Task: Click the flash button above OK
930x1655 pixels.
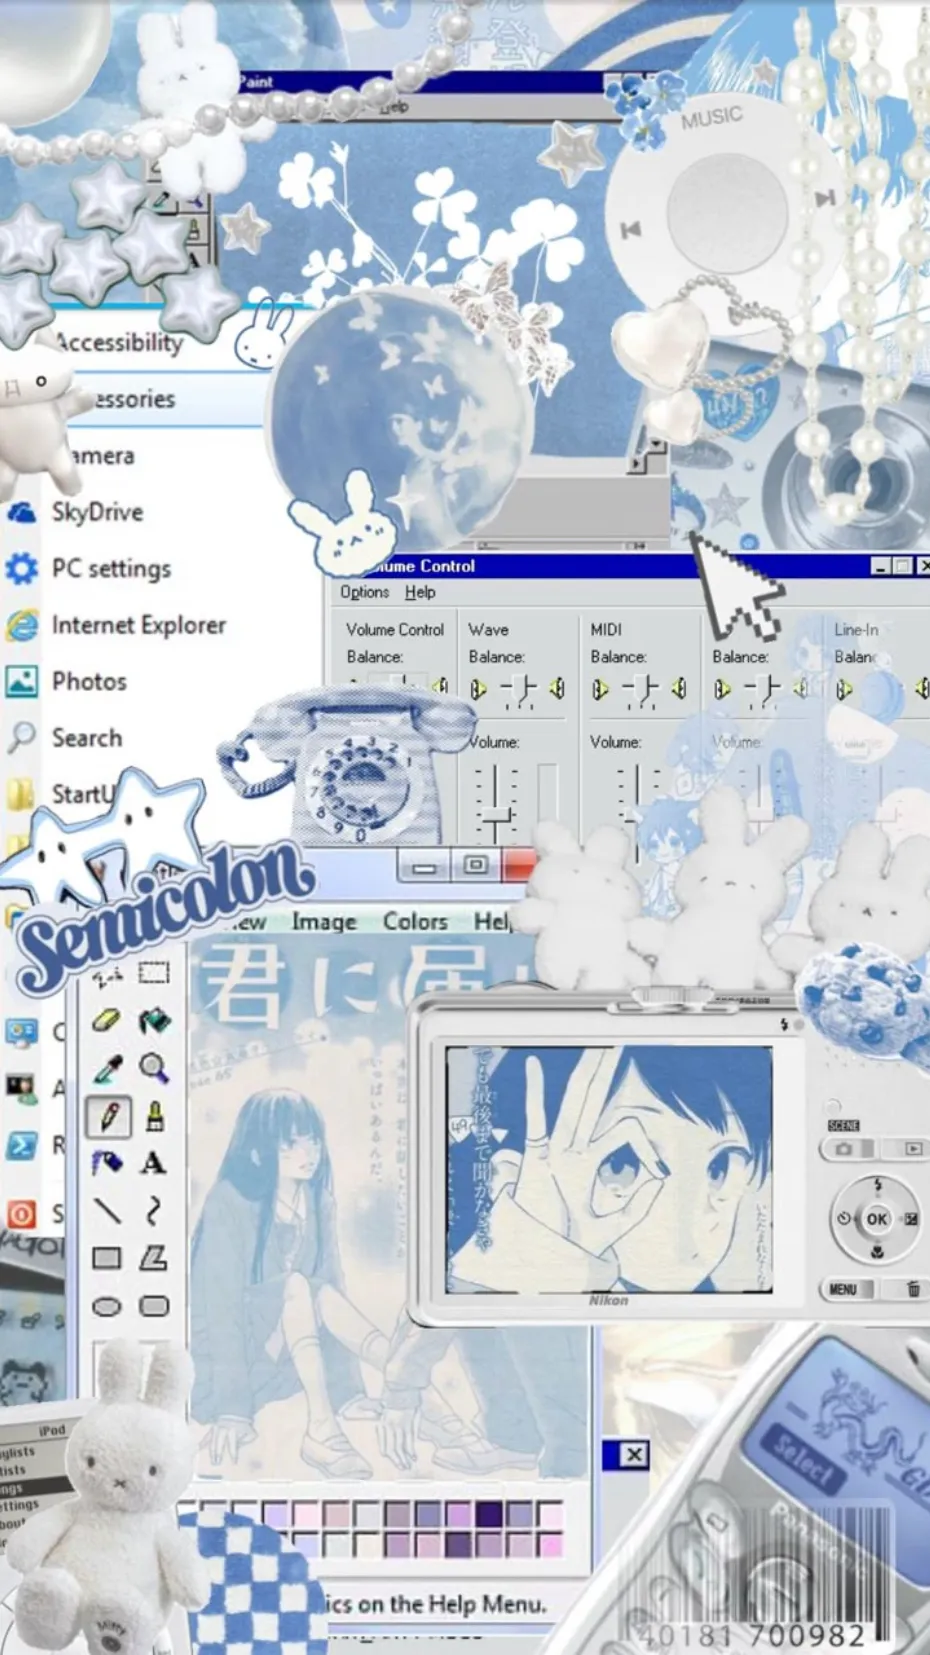Action: coord(878,1185)
